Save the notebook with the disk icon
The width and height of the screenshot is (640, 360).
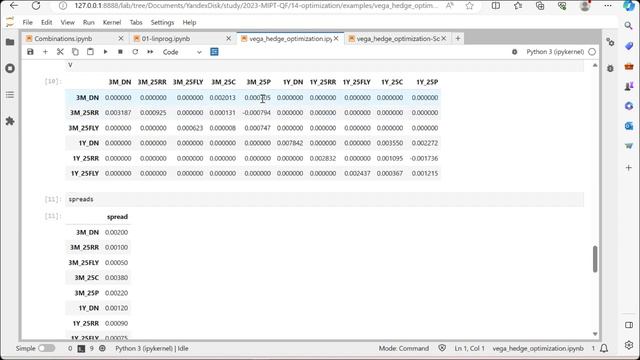(x=30, y=52)
